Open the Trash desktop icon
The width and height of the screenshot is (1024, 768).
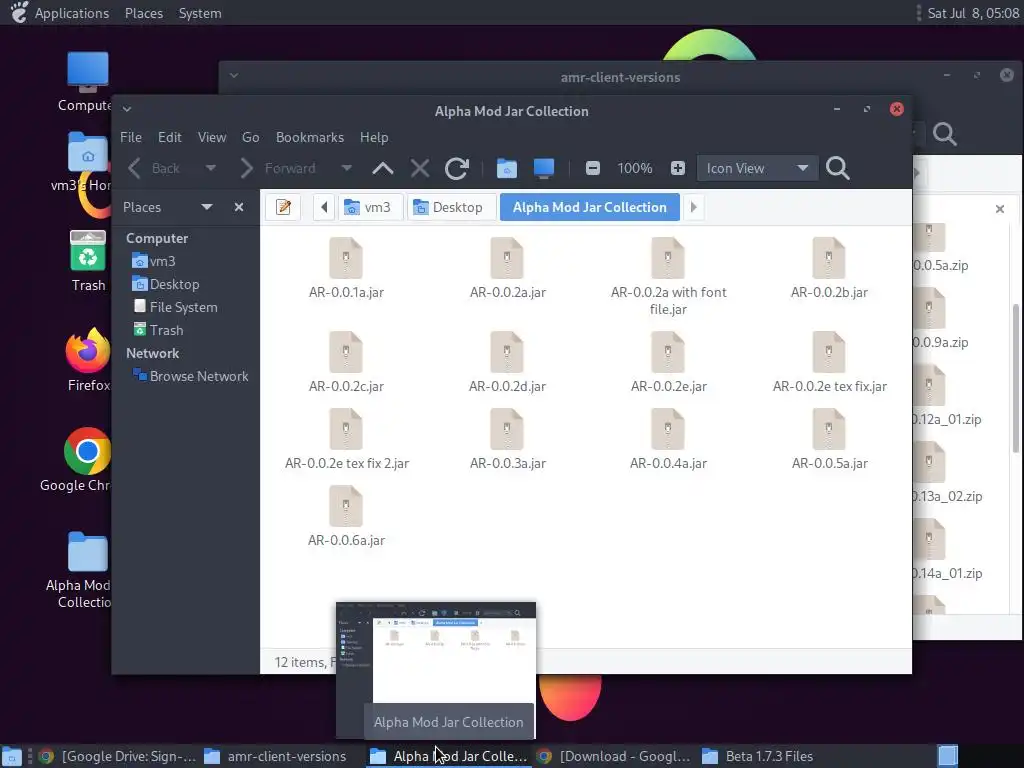[88, 261]
